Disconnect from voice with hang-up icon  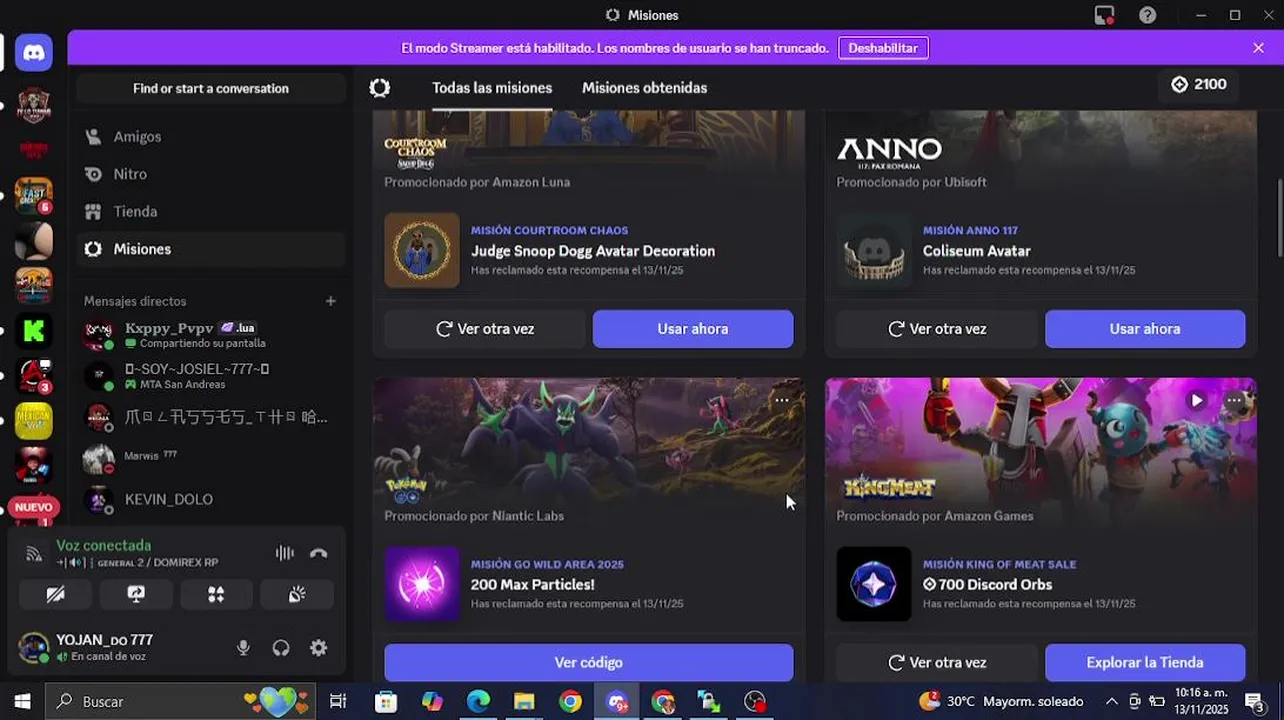pyautogui.click(x=319, y=553)
